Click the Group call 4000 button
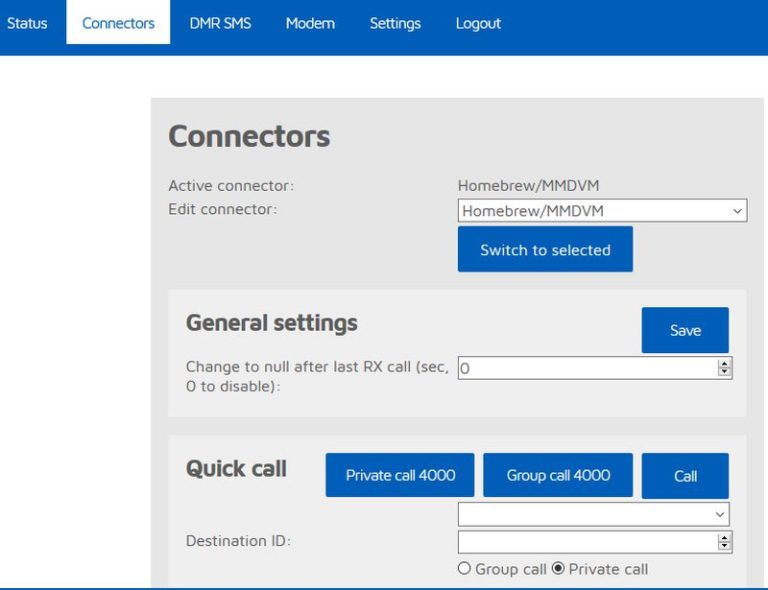 click(x=558, y=475)
